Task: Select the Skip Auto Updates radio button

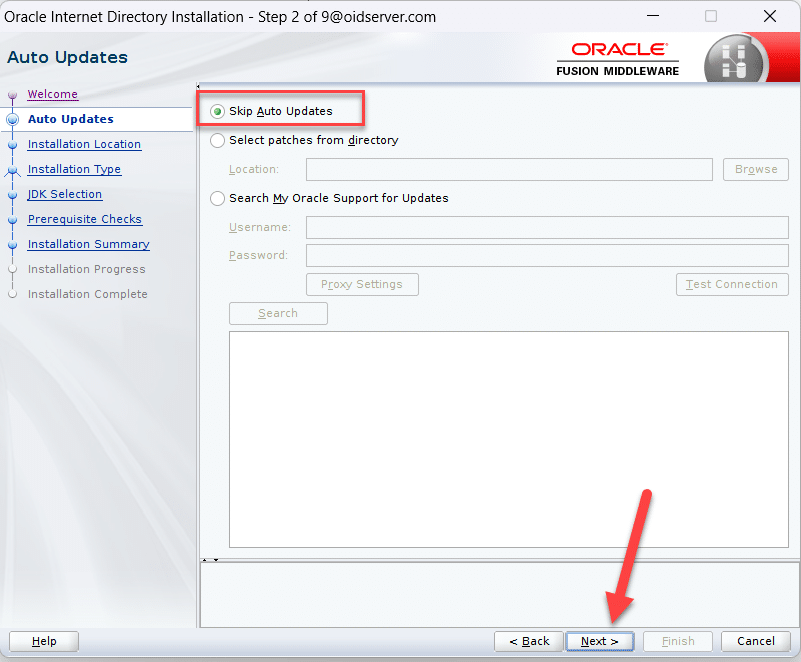Action: pos(218,111)
